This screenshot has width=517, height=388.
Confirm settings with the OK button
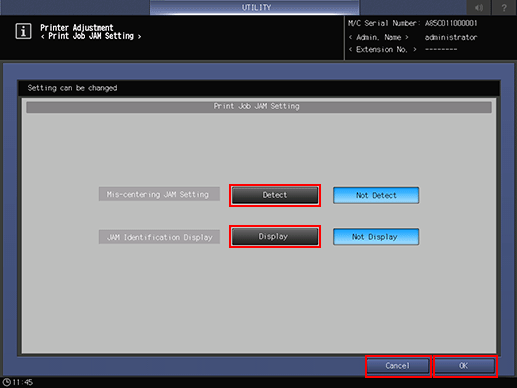464,366
